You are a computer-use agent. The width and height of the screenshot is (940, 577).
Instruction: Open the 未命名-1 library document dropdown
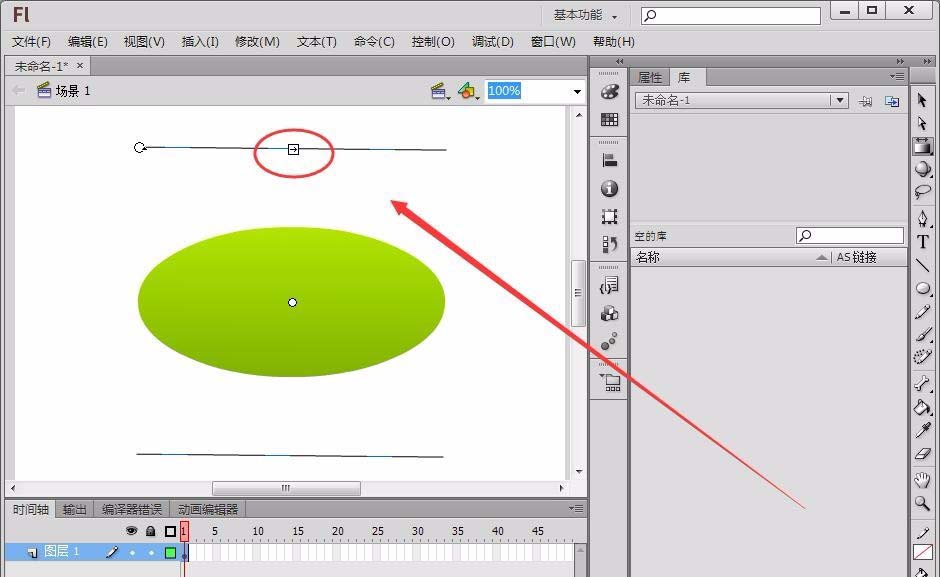pos(840,100)
